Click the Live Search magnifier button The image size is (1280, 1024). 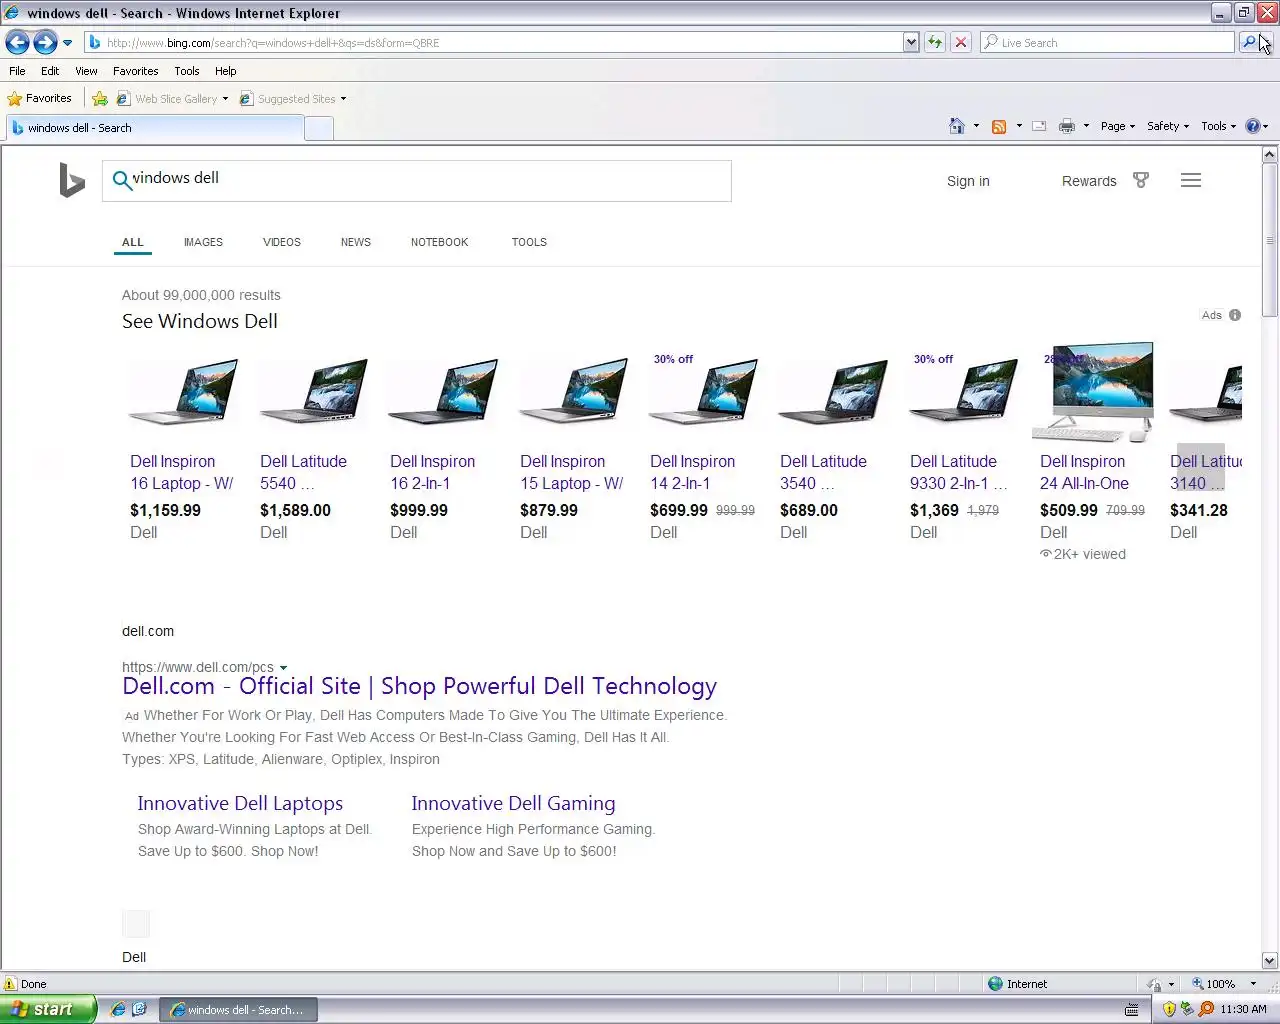pyautogui.click(x=1249, y=43)
